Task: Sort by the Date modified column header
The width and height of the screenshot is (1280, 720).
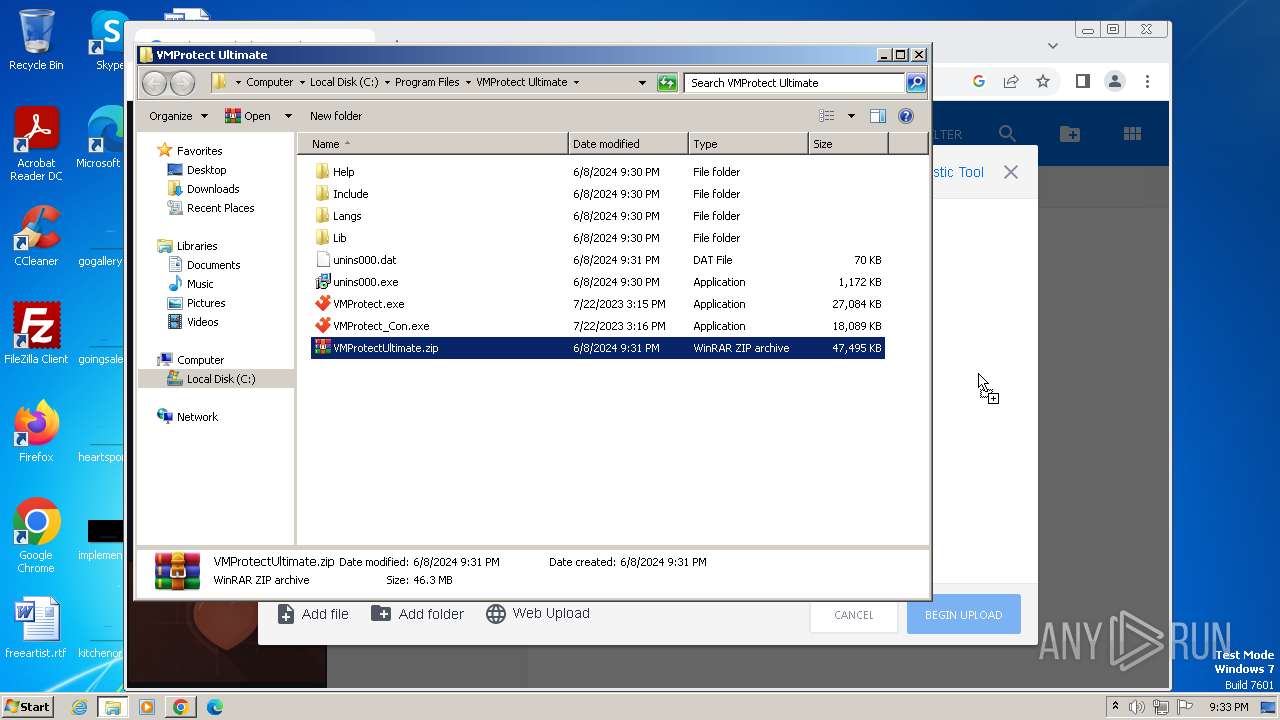Action: coord(628,144)
